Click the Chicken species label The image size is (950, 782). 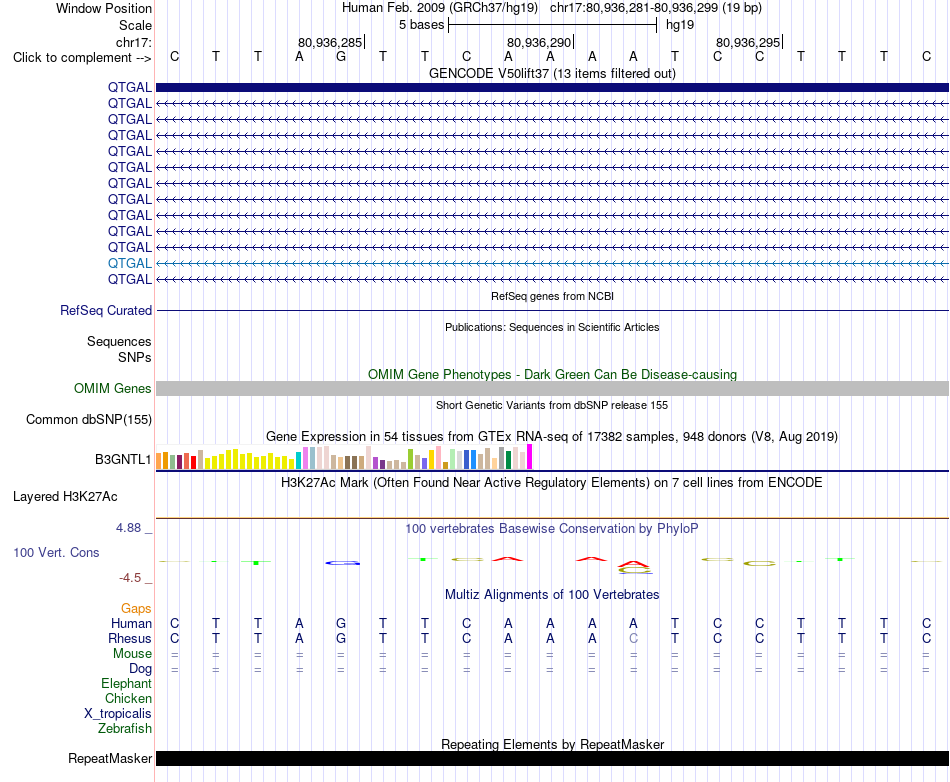[x=128, y=698]
